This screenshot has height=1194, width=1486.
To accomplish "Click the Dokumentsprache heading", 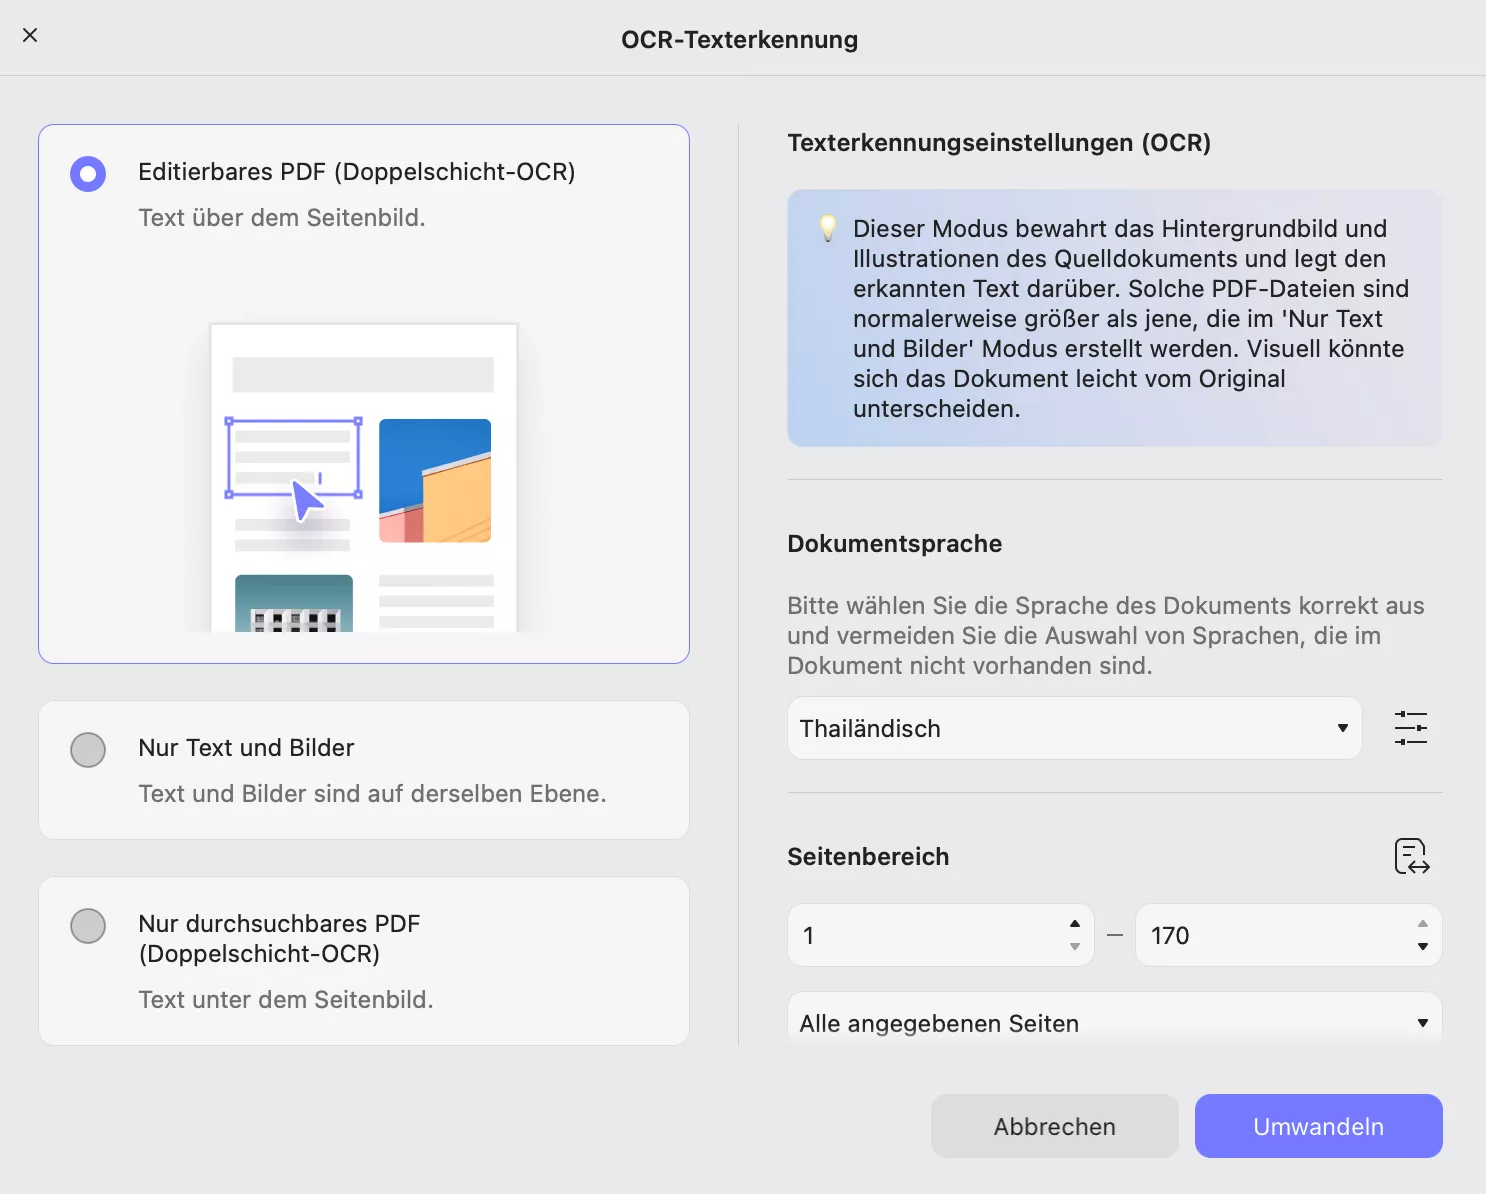I will point(895,544).
